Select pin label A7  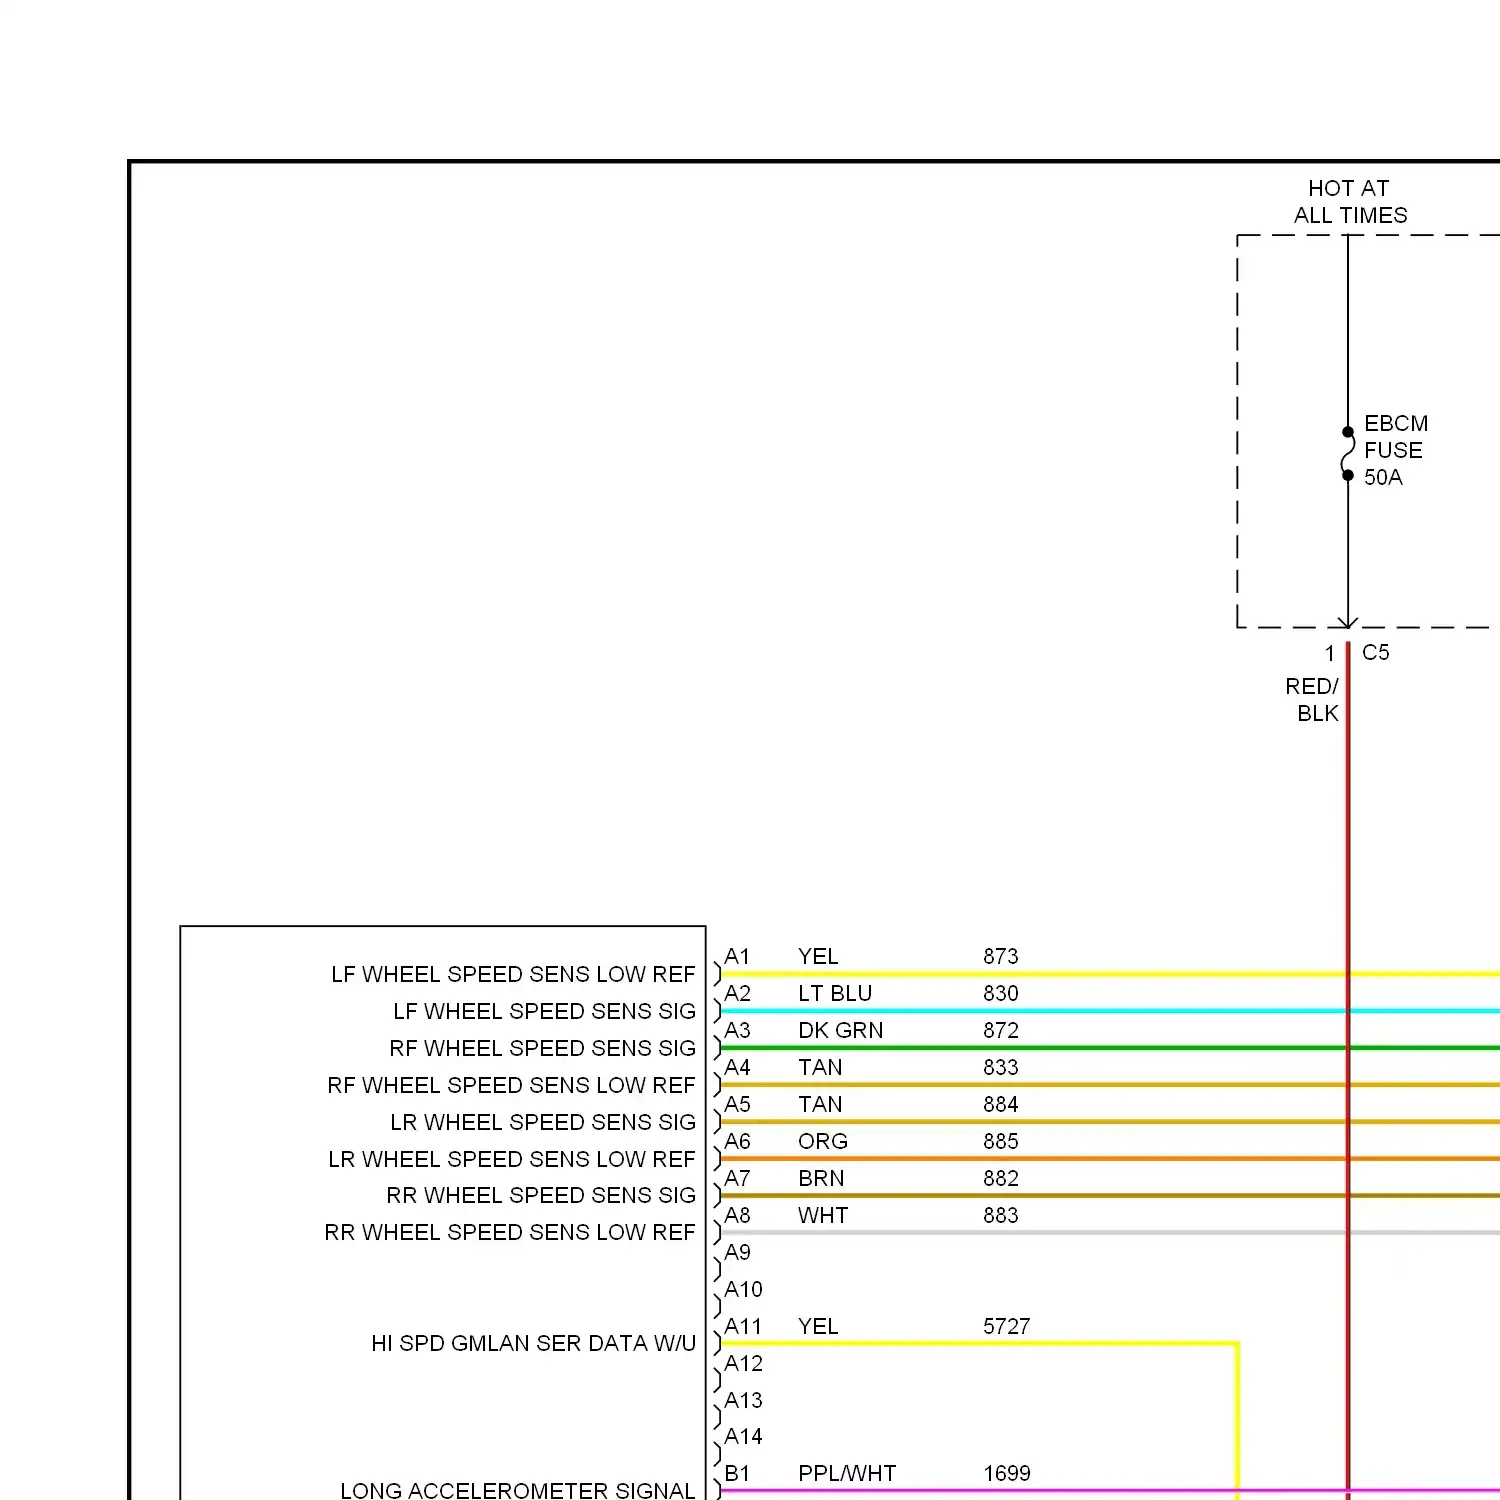pyautogui.click(x=737, y=1178)
